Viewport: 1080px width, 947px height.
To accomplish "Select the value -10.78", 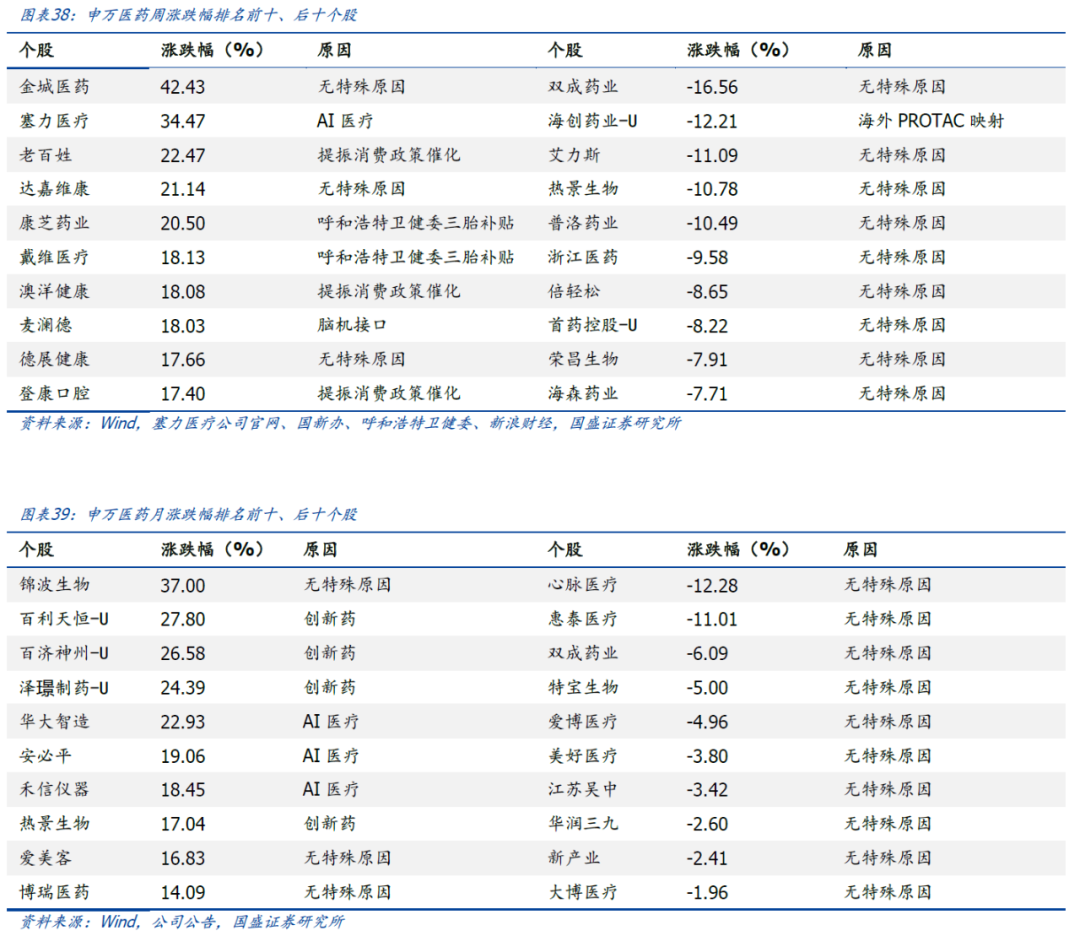I will 712,189.
